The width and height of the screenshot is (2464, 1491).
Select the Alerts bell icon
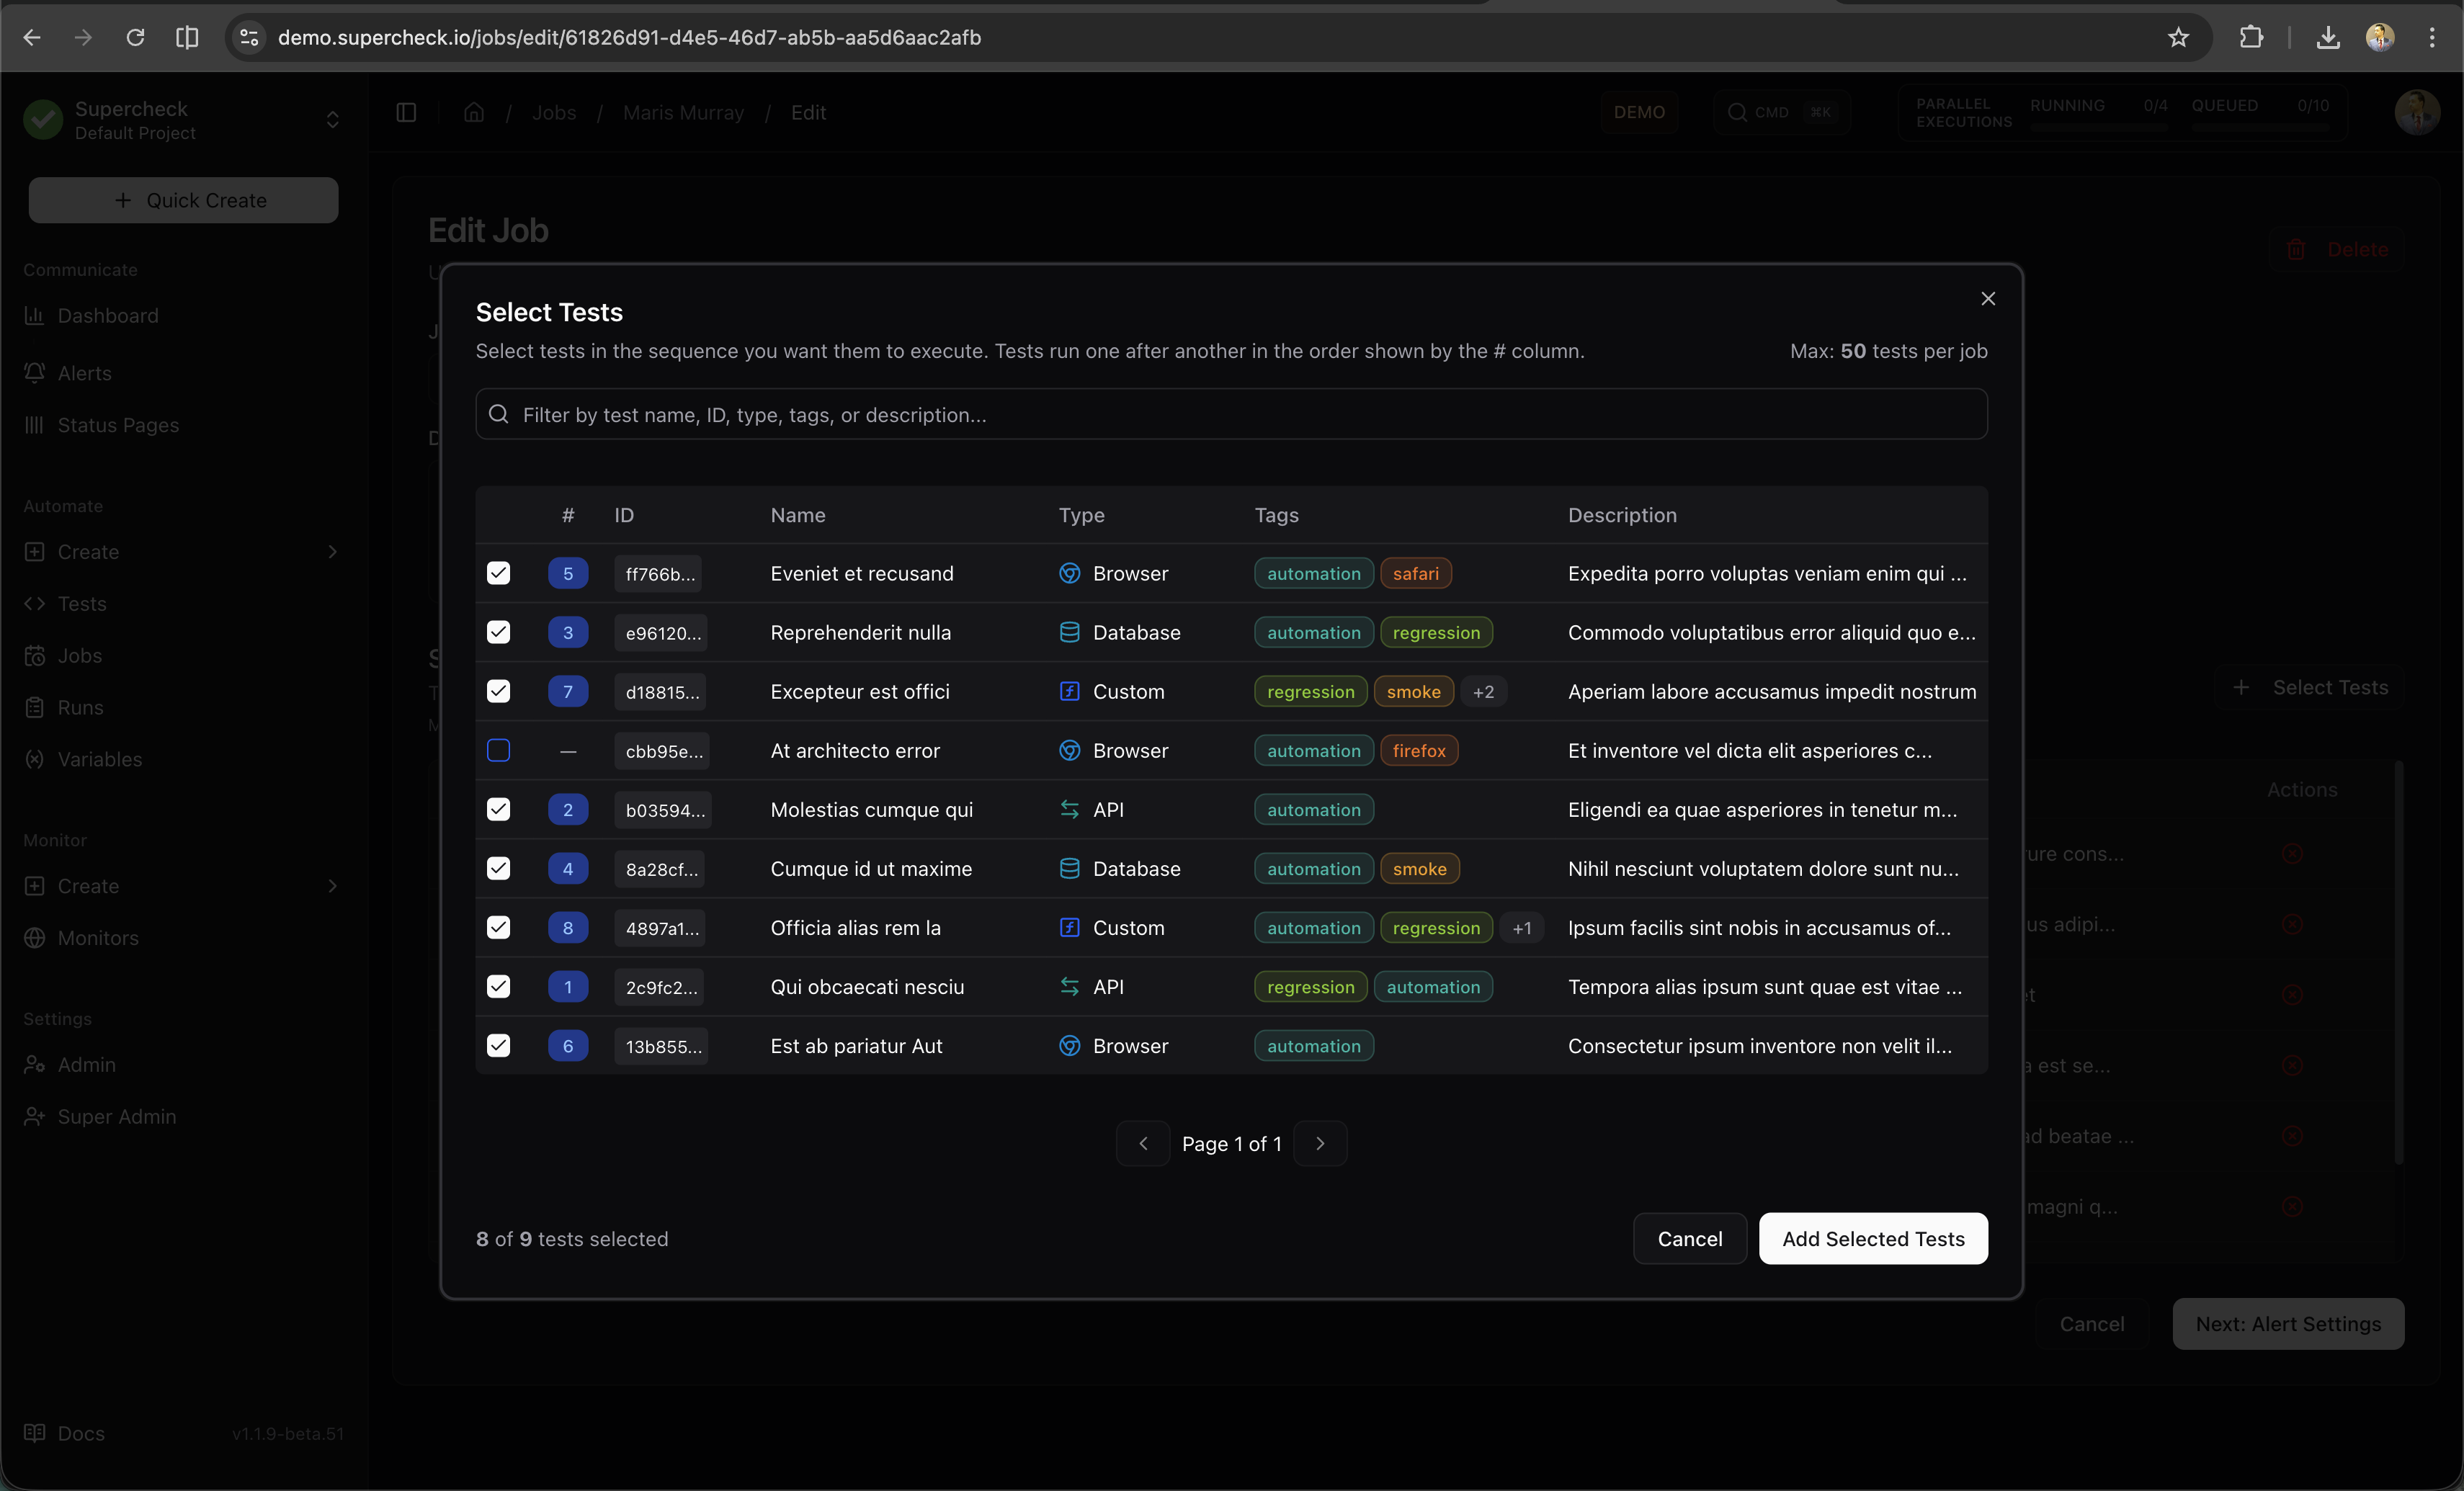[x=35, y=373]
